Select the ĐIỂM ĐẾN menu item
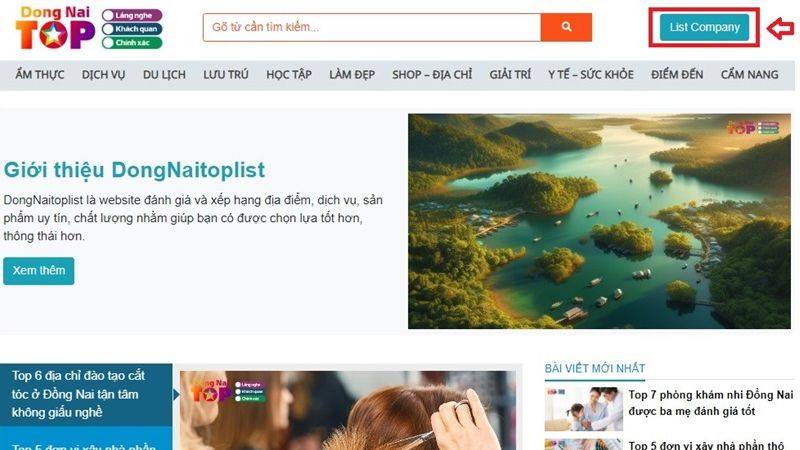 click(x=677, y=74)
